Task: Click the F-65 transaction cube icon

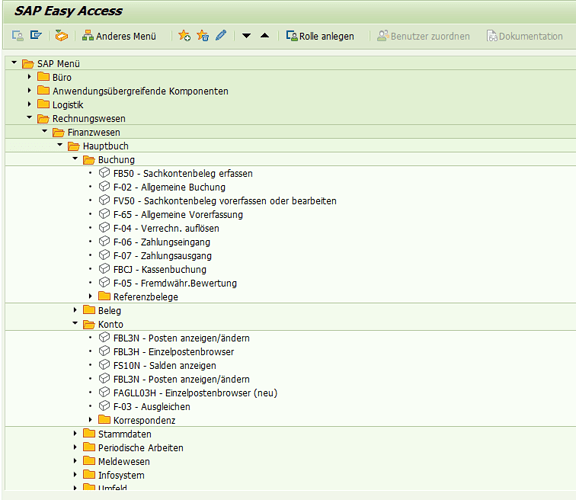Action: click(x=104, y=214)
